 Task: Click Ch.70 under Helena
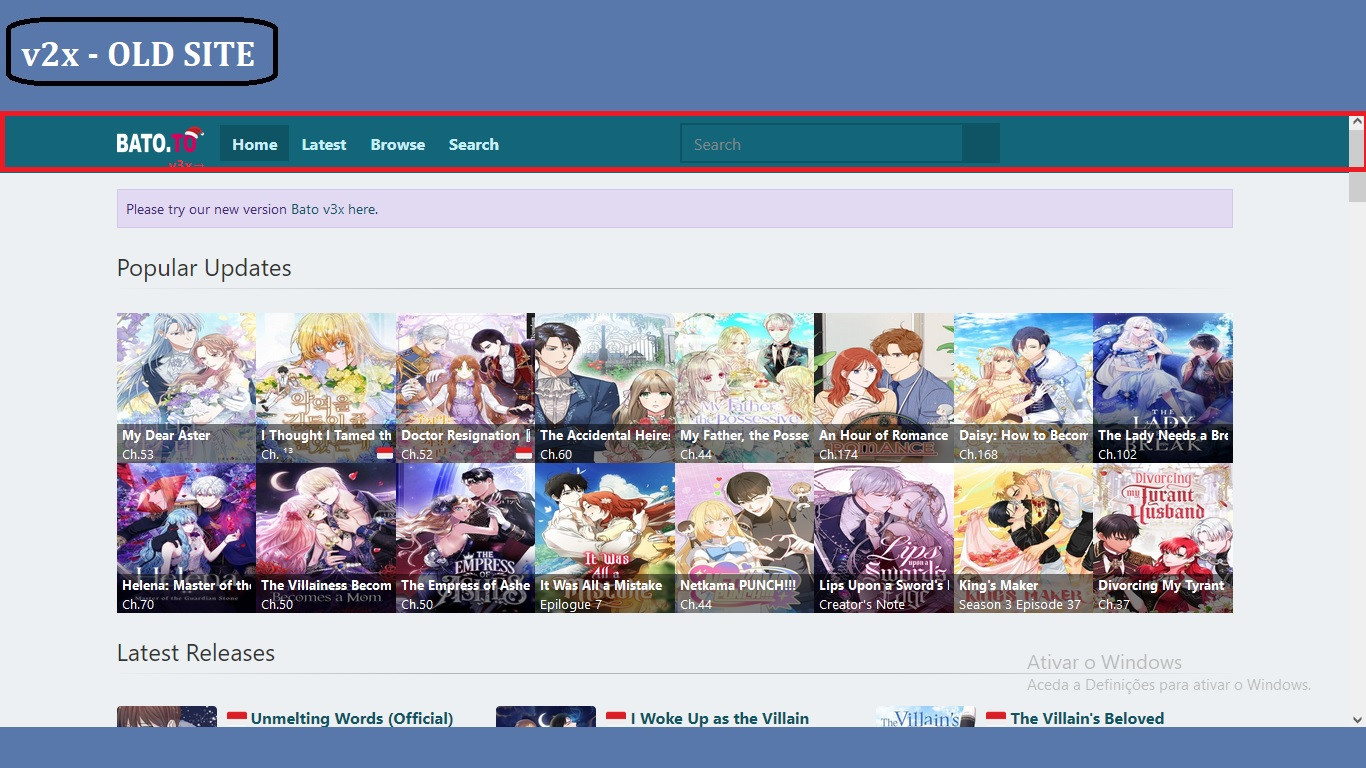(138, 604)
